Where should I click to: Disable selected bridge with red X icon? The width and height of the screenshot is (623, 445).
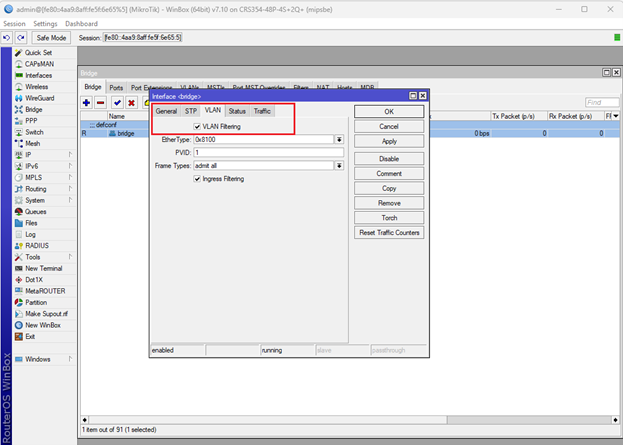coord(131,103)
